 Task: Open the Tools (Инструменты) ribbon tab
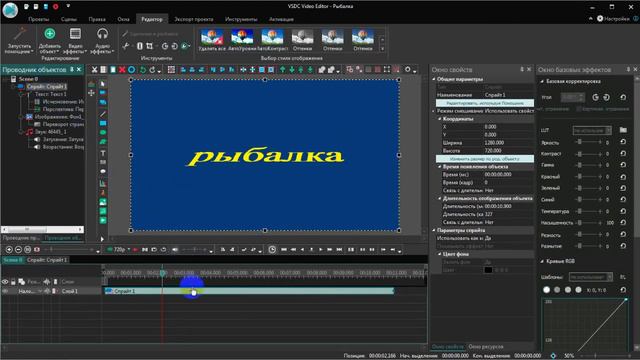pyautogui.click(x=241, y=19)
